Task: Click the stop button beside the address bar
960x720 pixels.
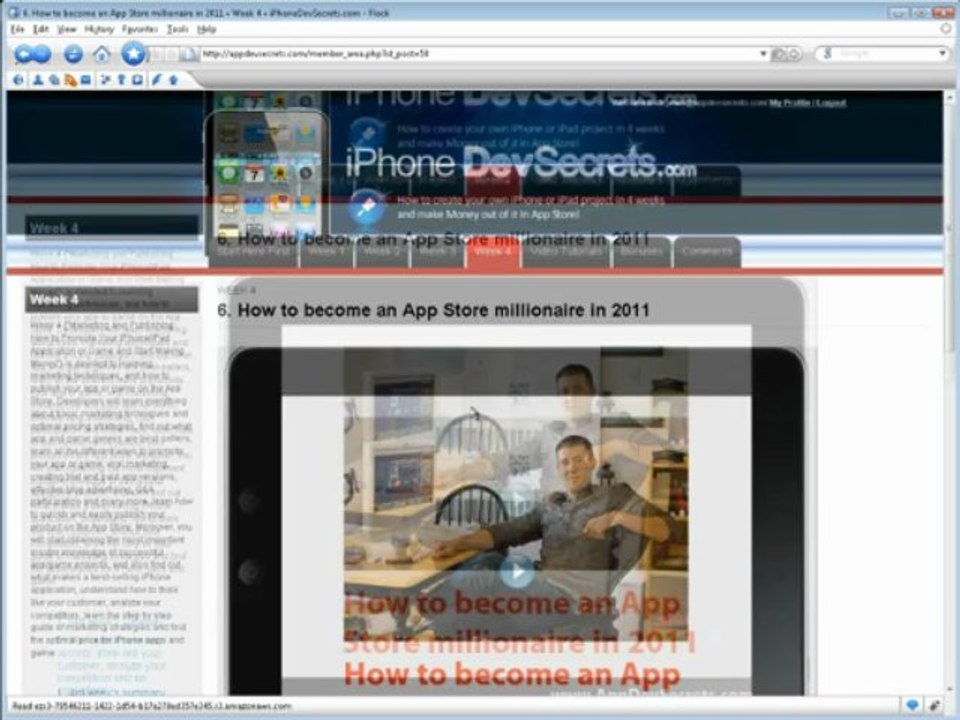Action: pyautogui.click(x=793, y=54)
